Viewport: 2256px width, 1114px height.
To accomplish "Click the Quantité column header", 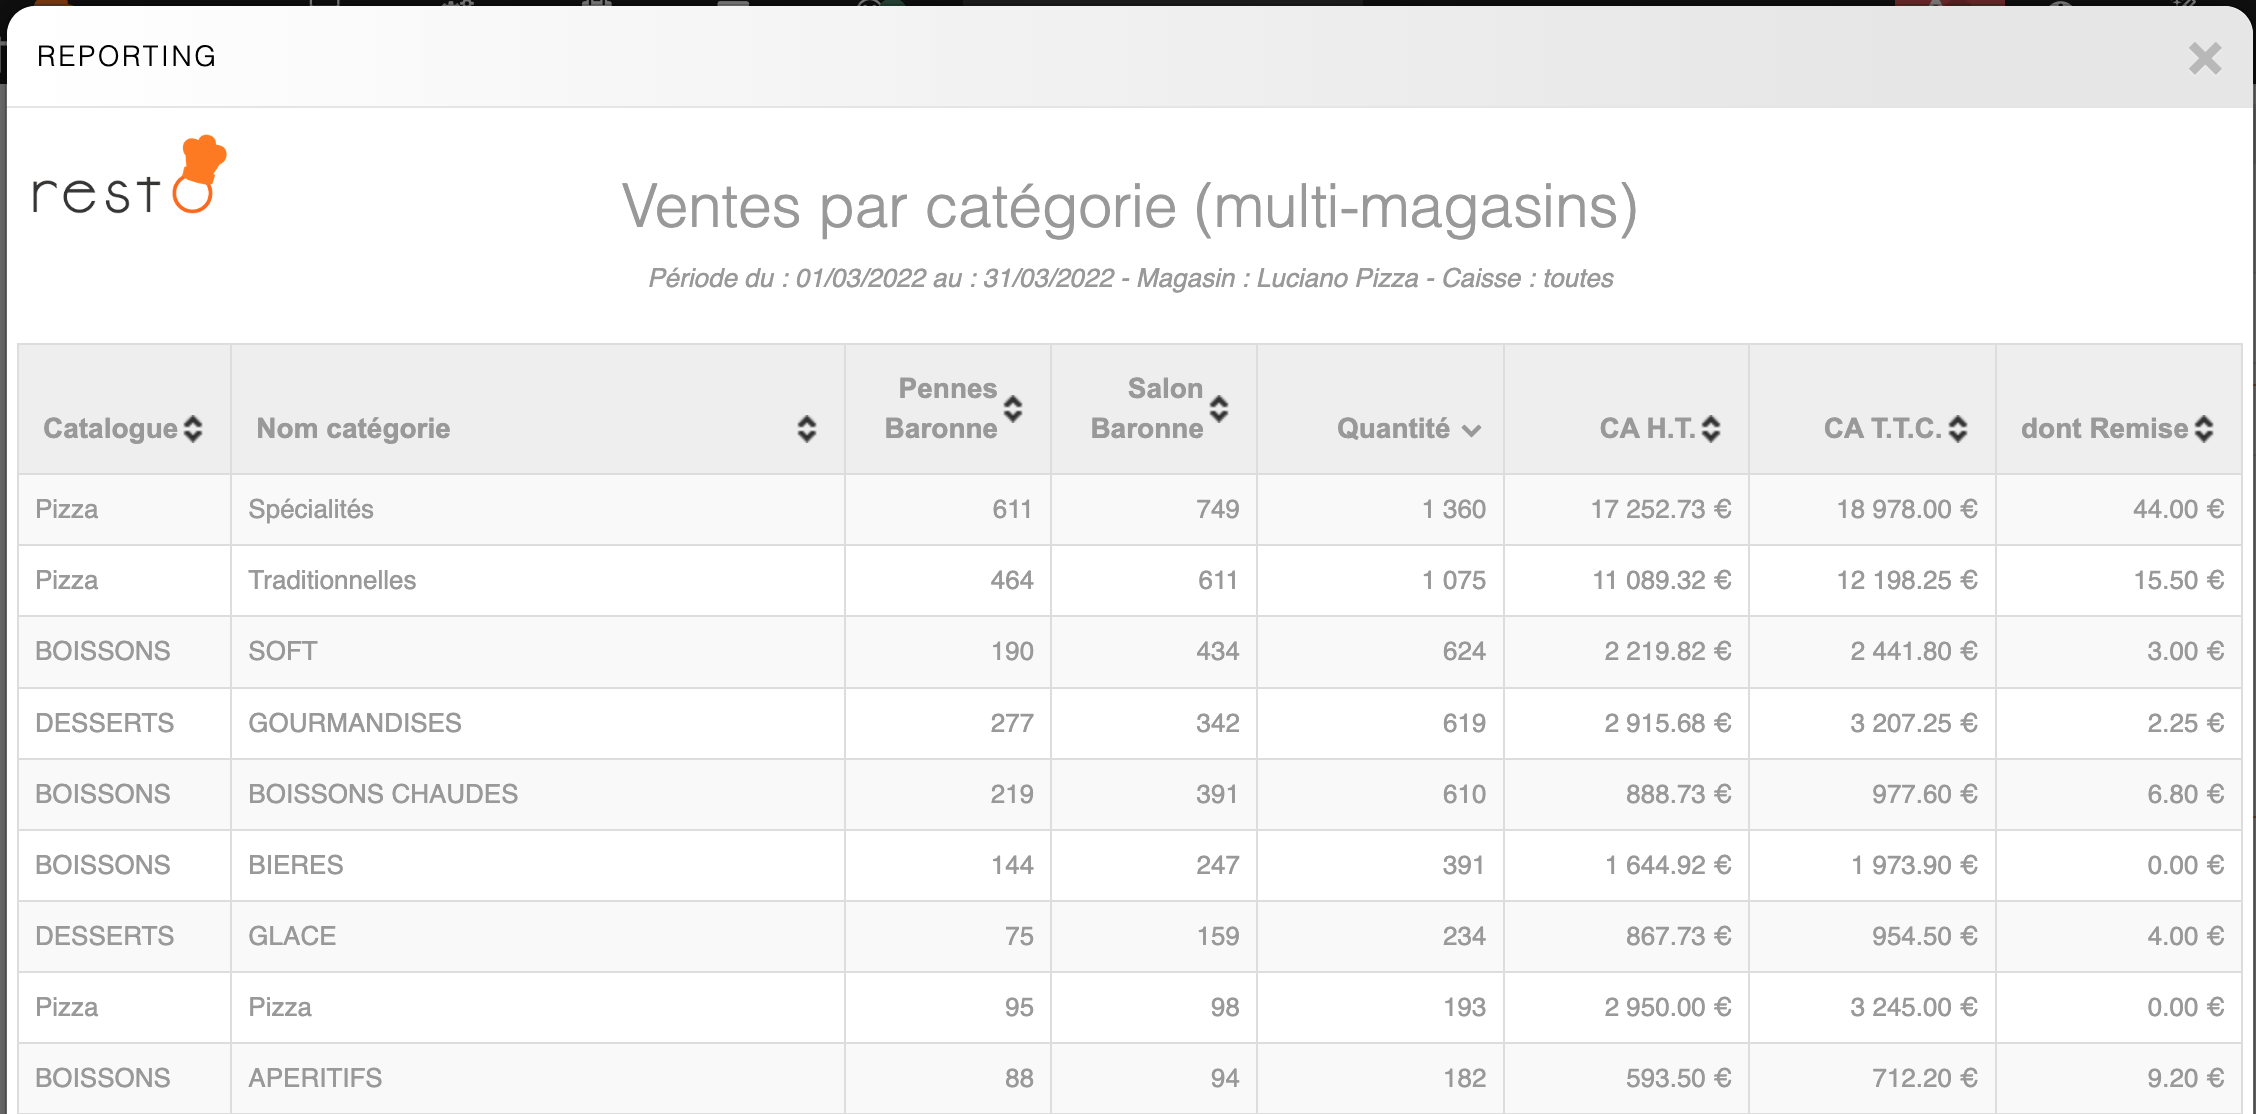I will pos(1393,429).
